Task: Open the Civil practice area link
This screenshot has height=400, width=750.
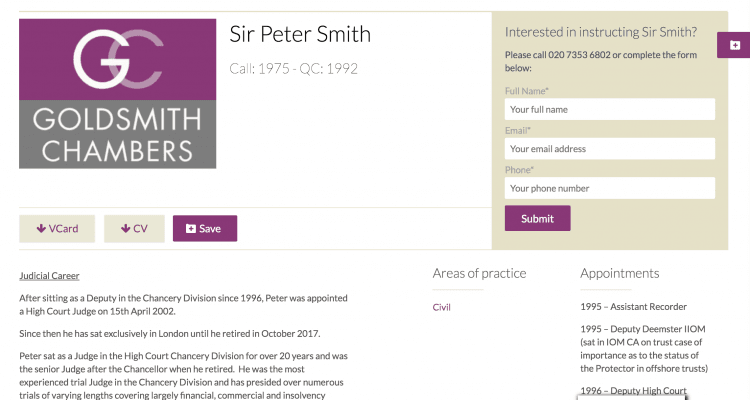Action: pos(441,307)
